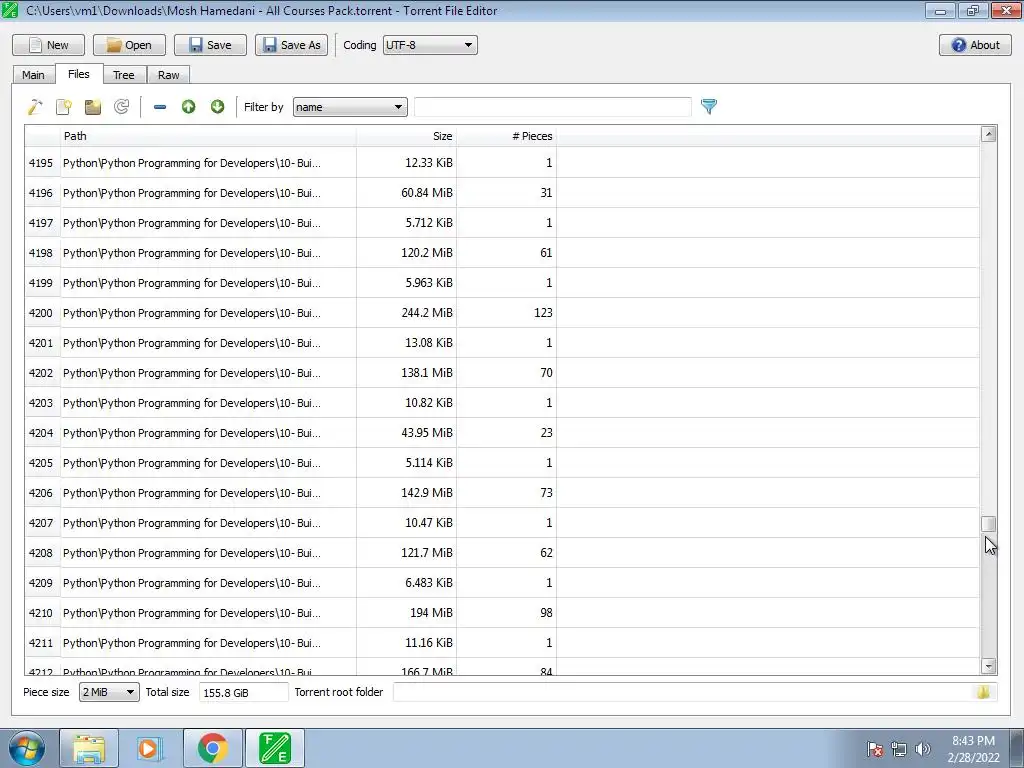
Task: Open the Piece size 2 MiB dropdown
Action: (x=109, y=692)
